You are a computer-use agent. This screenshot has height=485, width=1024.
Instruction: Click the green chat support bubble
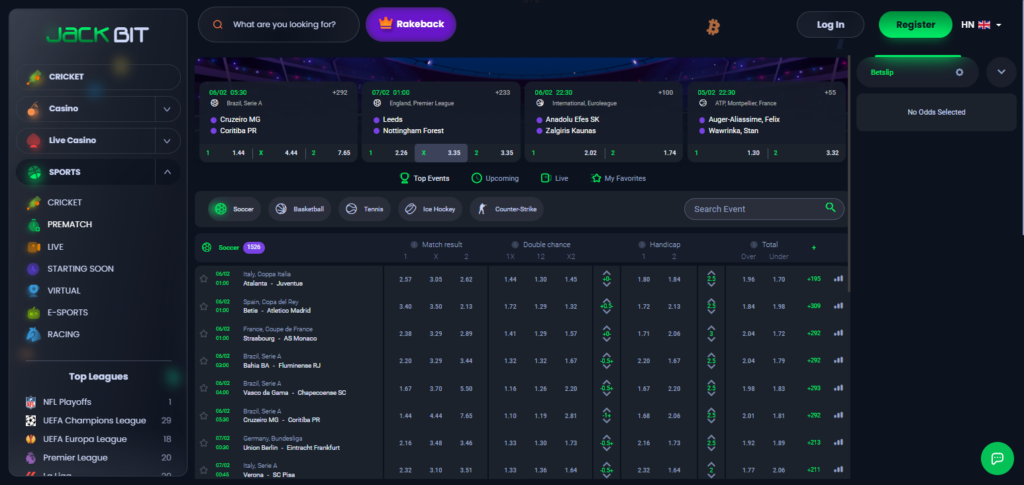tap(996, 458)
